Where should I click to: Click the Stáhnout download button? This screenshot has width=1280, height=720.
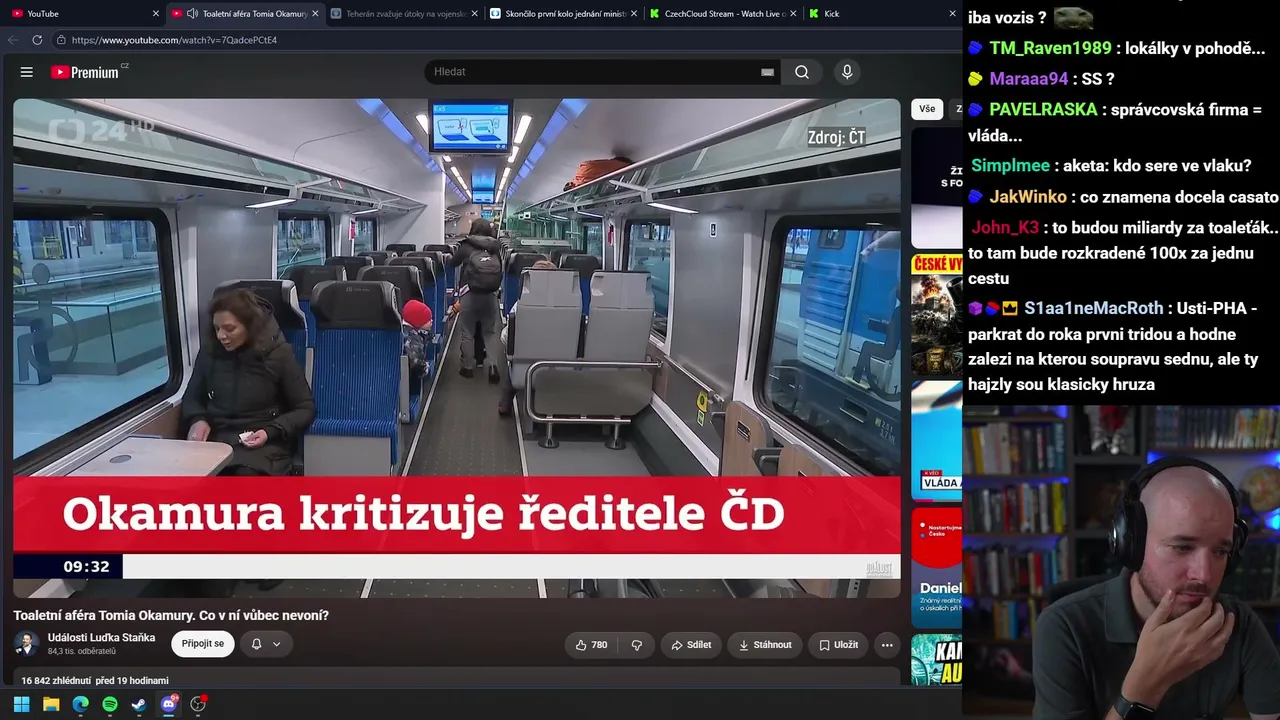(765, 645)
